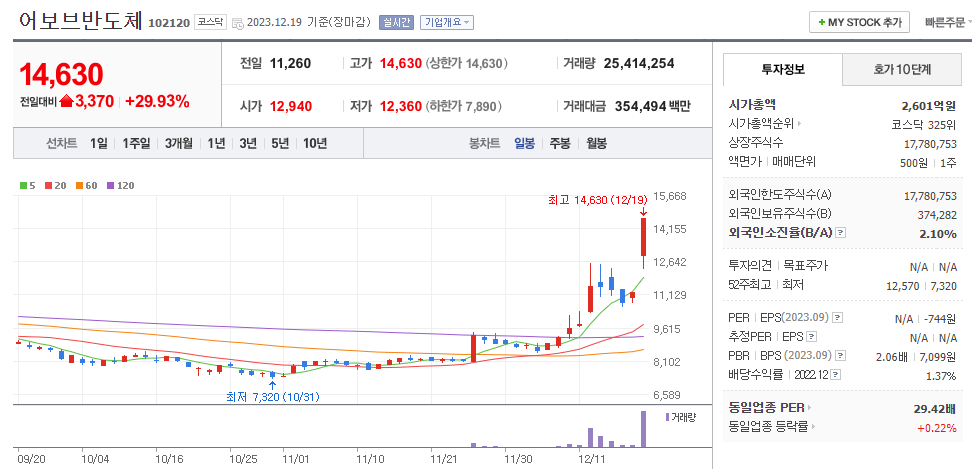Screen dimensions: 972x469
Task: Click the purple 120-day moving average legend
Action: point(120,185)
